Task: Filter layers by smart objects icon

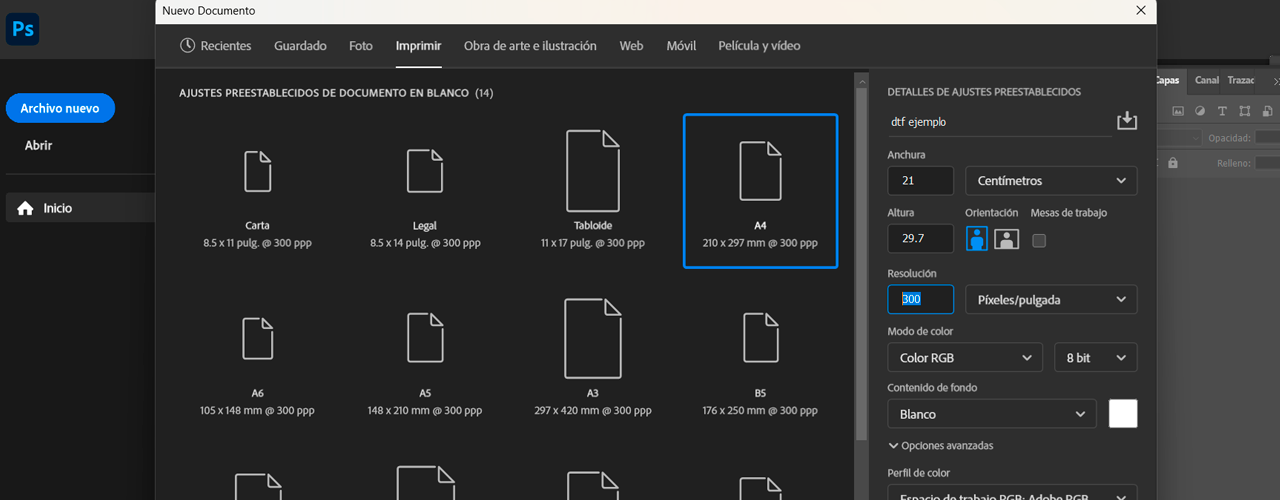Action: [1266, 111]
